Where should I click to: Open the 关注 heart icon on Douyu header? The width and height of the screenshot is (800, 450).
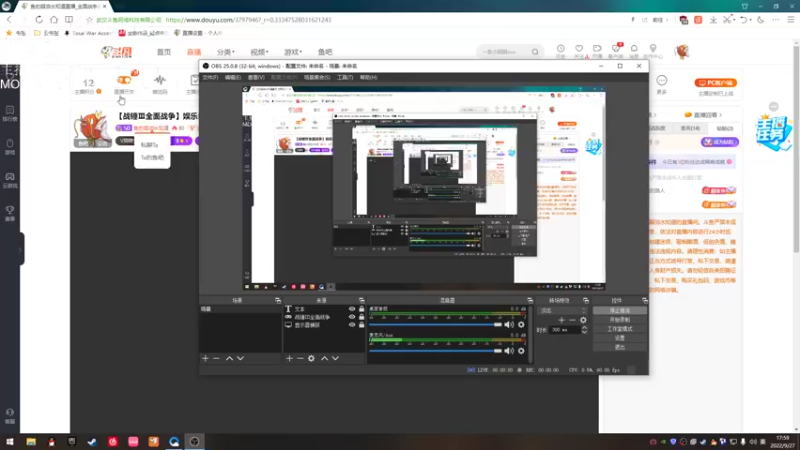pos(579,49)
